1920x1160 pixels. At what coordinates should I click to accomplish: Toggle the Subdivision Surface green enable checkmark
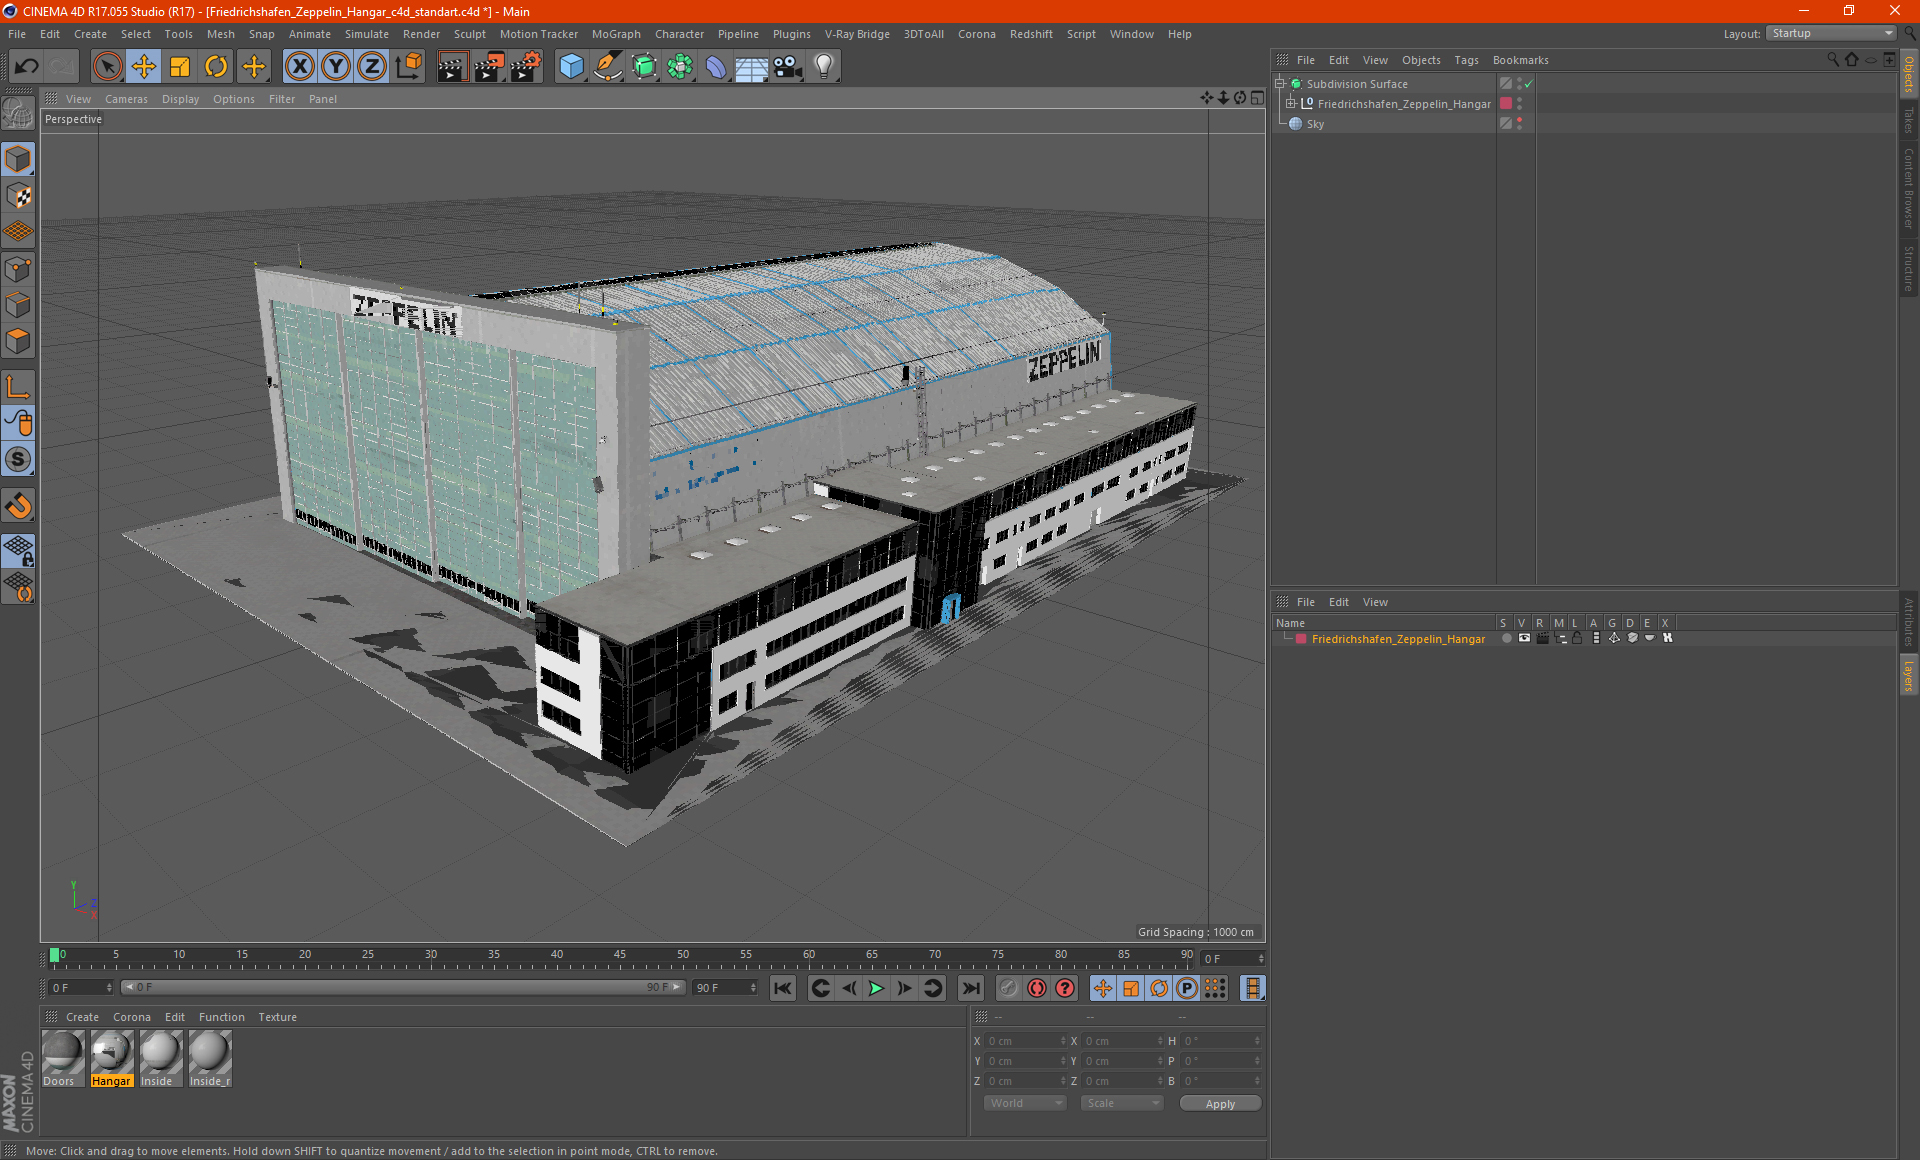1529,84
